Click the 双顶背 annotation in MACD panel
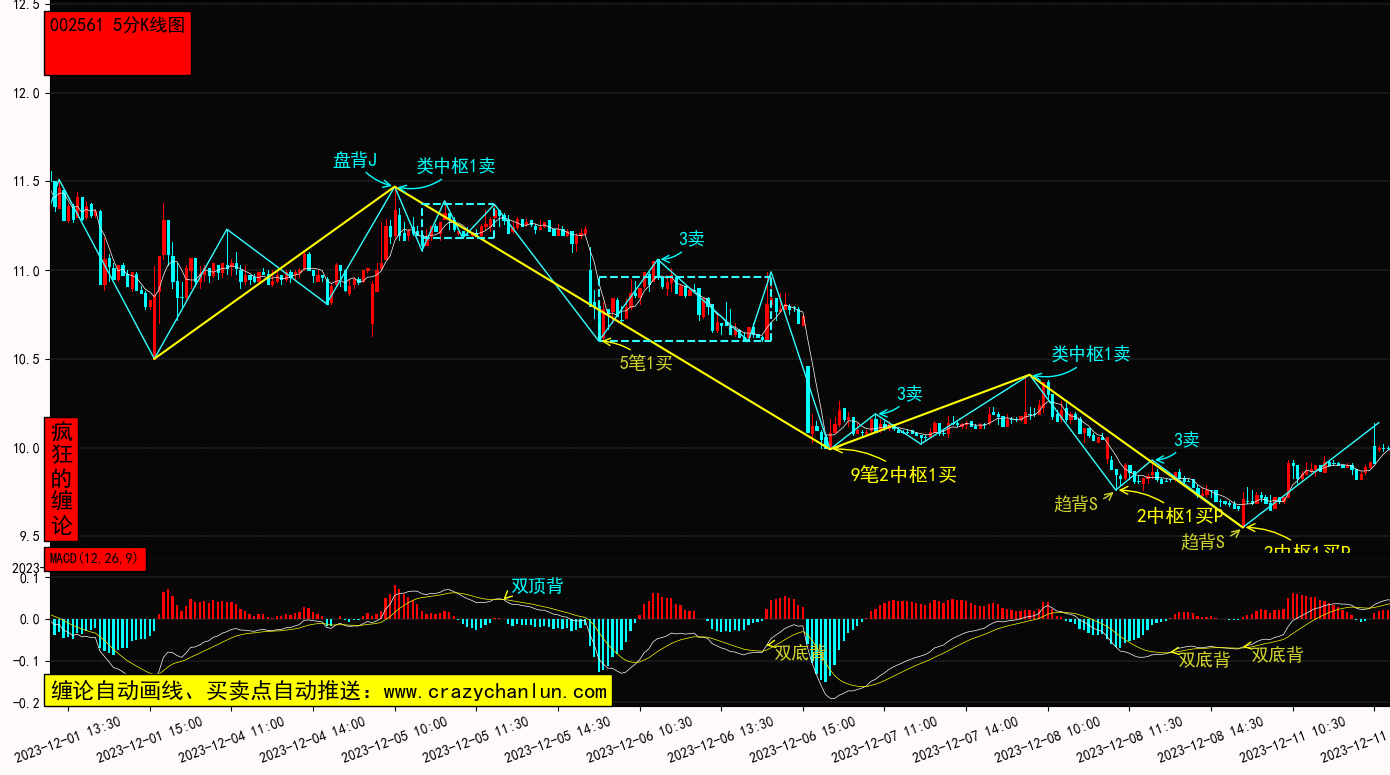This screenshot has width=1390, height=775. tap(537, 585)
